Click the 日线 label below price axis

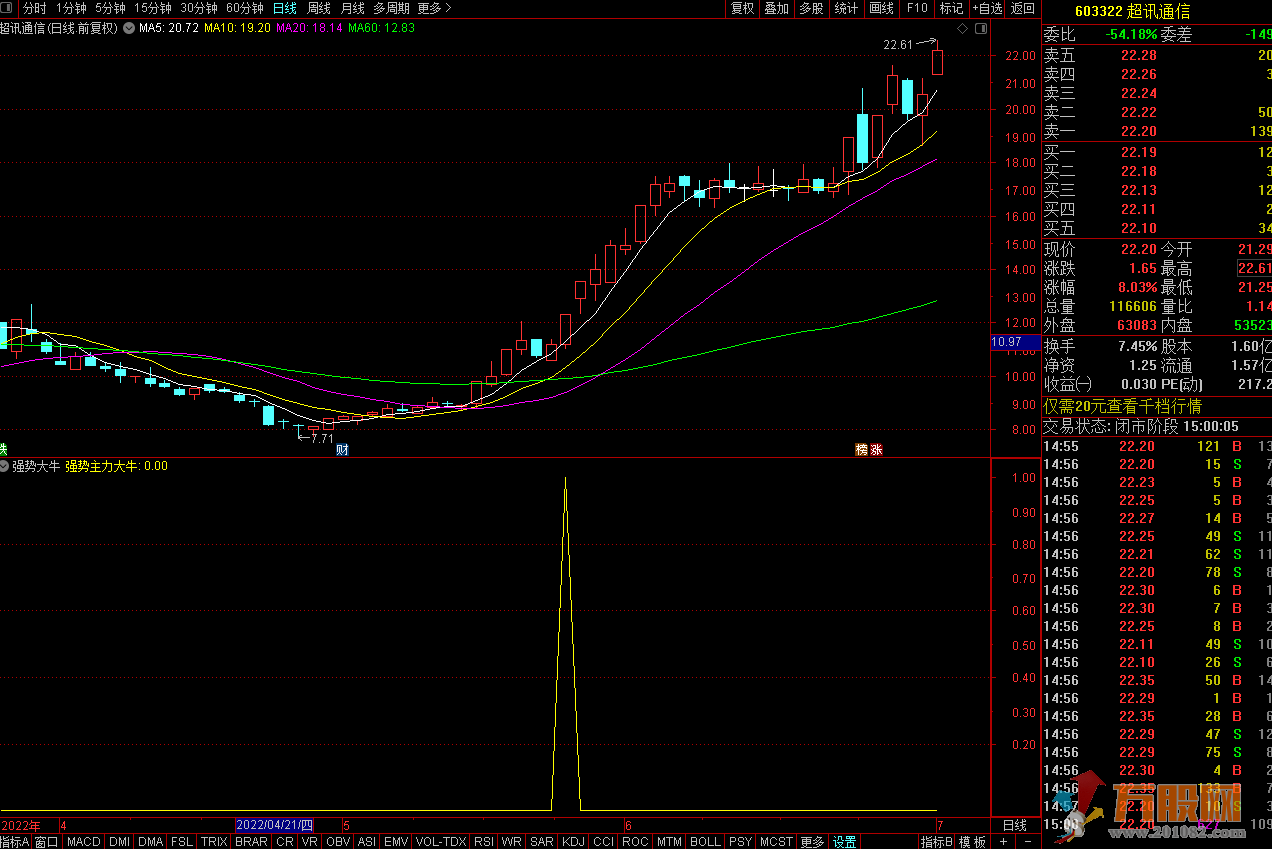point(1015,826)
